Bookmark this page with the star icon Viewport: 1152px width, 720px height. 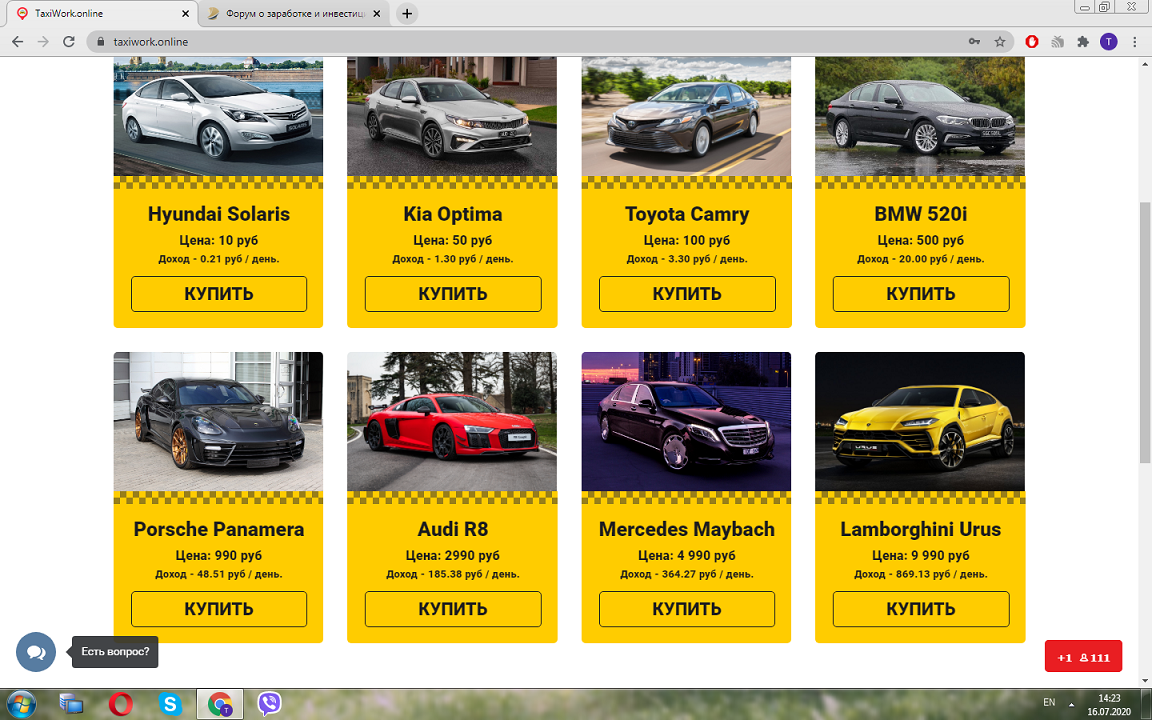(1000, 42)
